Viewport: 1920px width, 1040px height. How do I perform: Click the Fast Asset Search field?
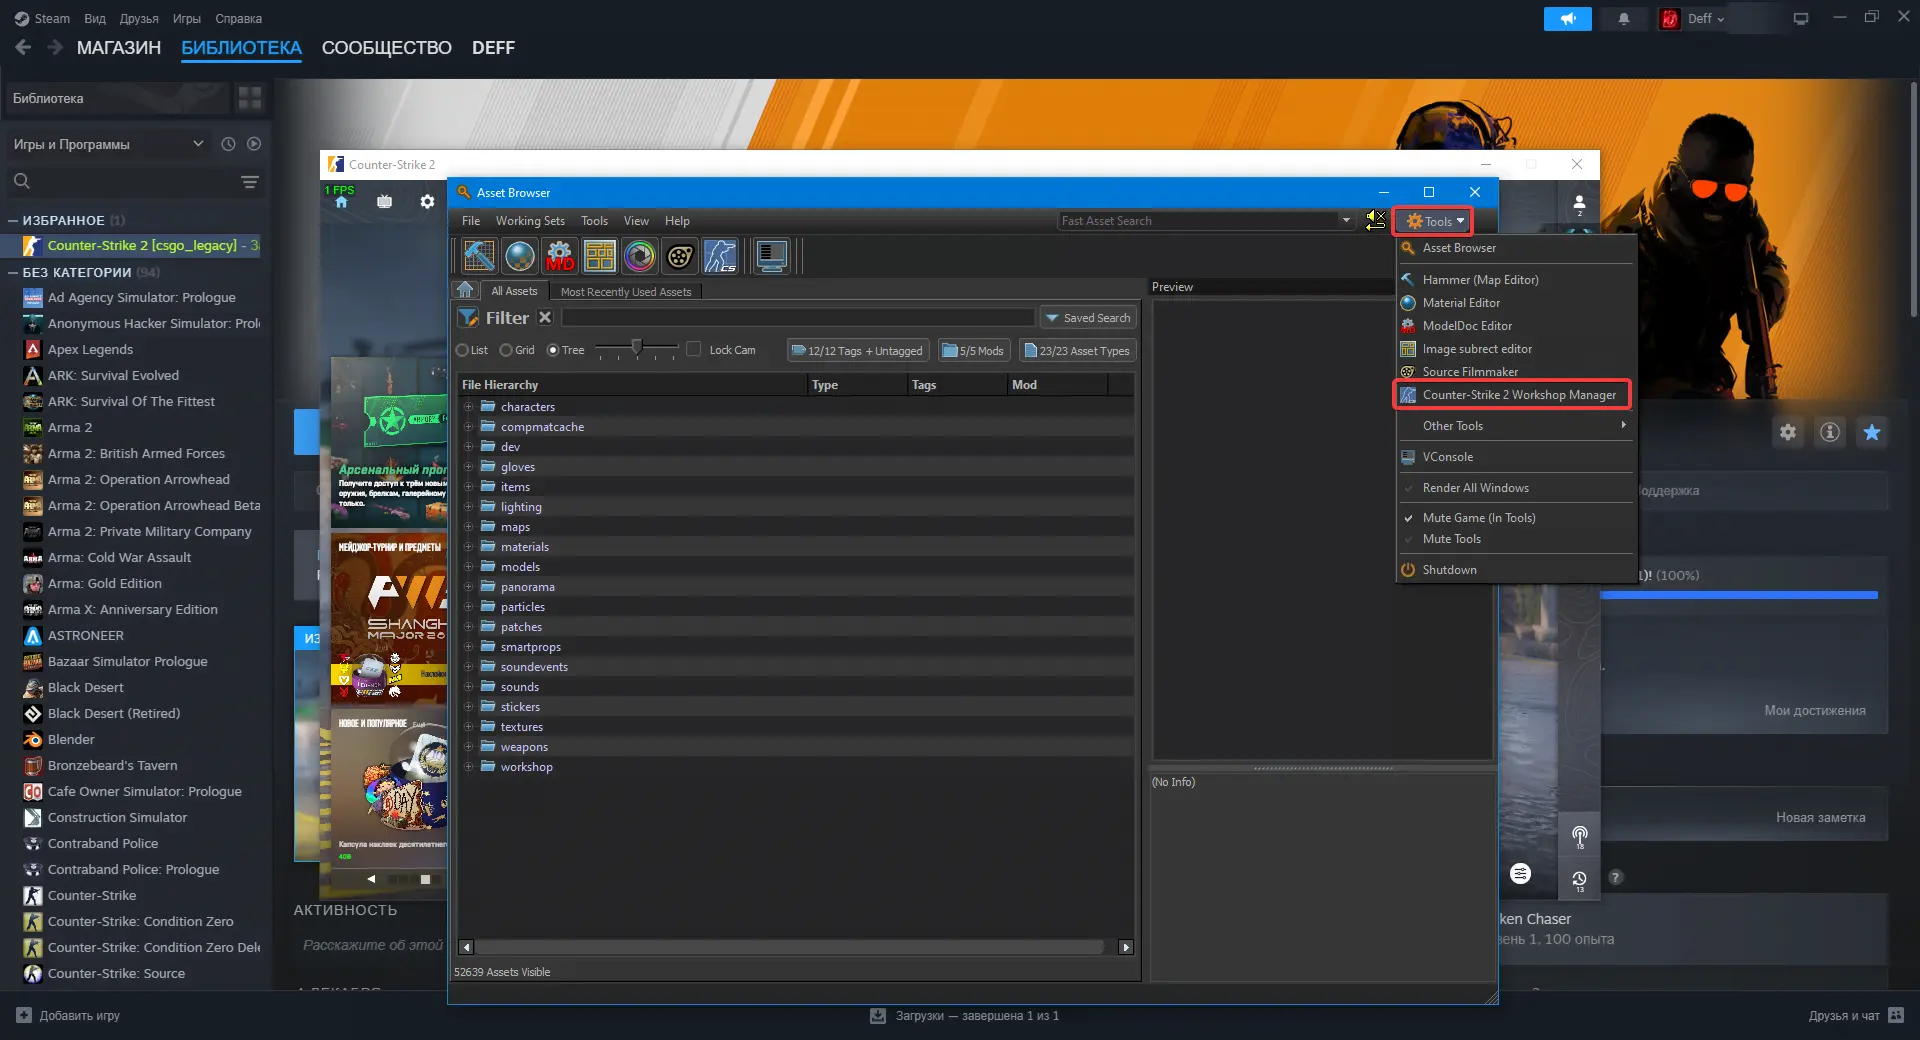(1199, 221)
